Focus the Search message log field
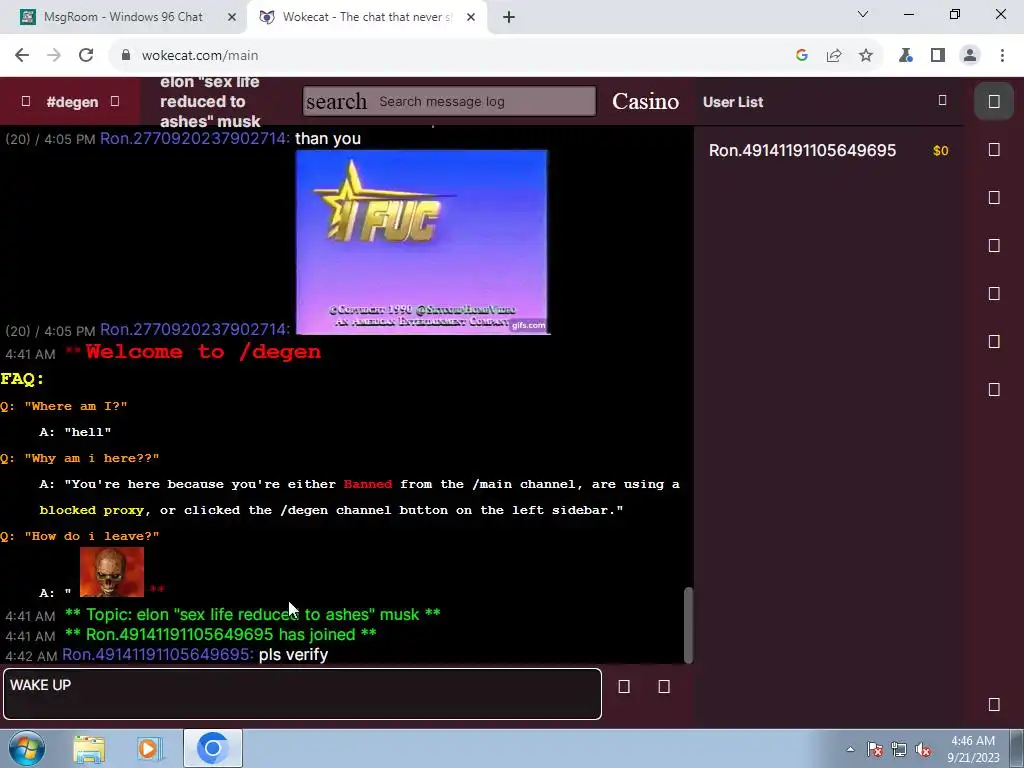Screen dimensions: 1024x768 449,101
